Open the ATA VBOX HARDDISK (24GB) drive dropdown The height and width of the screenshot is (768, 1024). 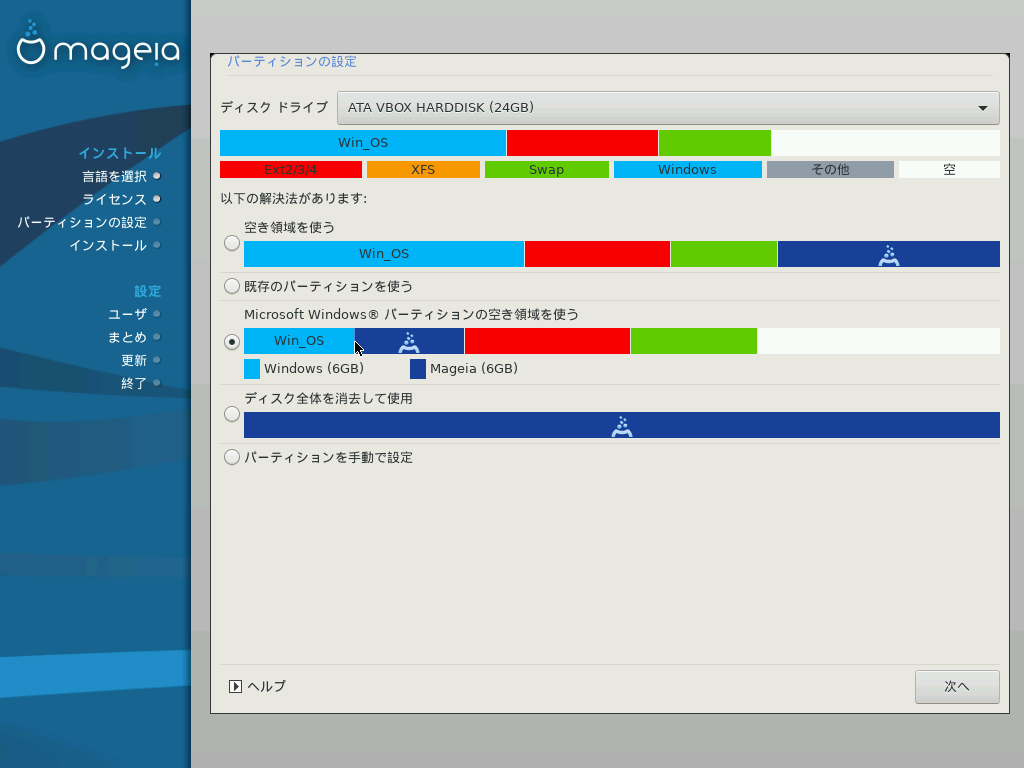[668, 108]
